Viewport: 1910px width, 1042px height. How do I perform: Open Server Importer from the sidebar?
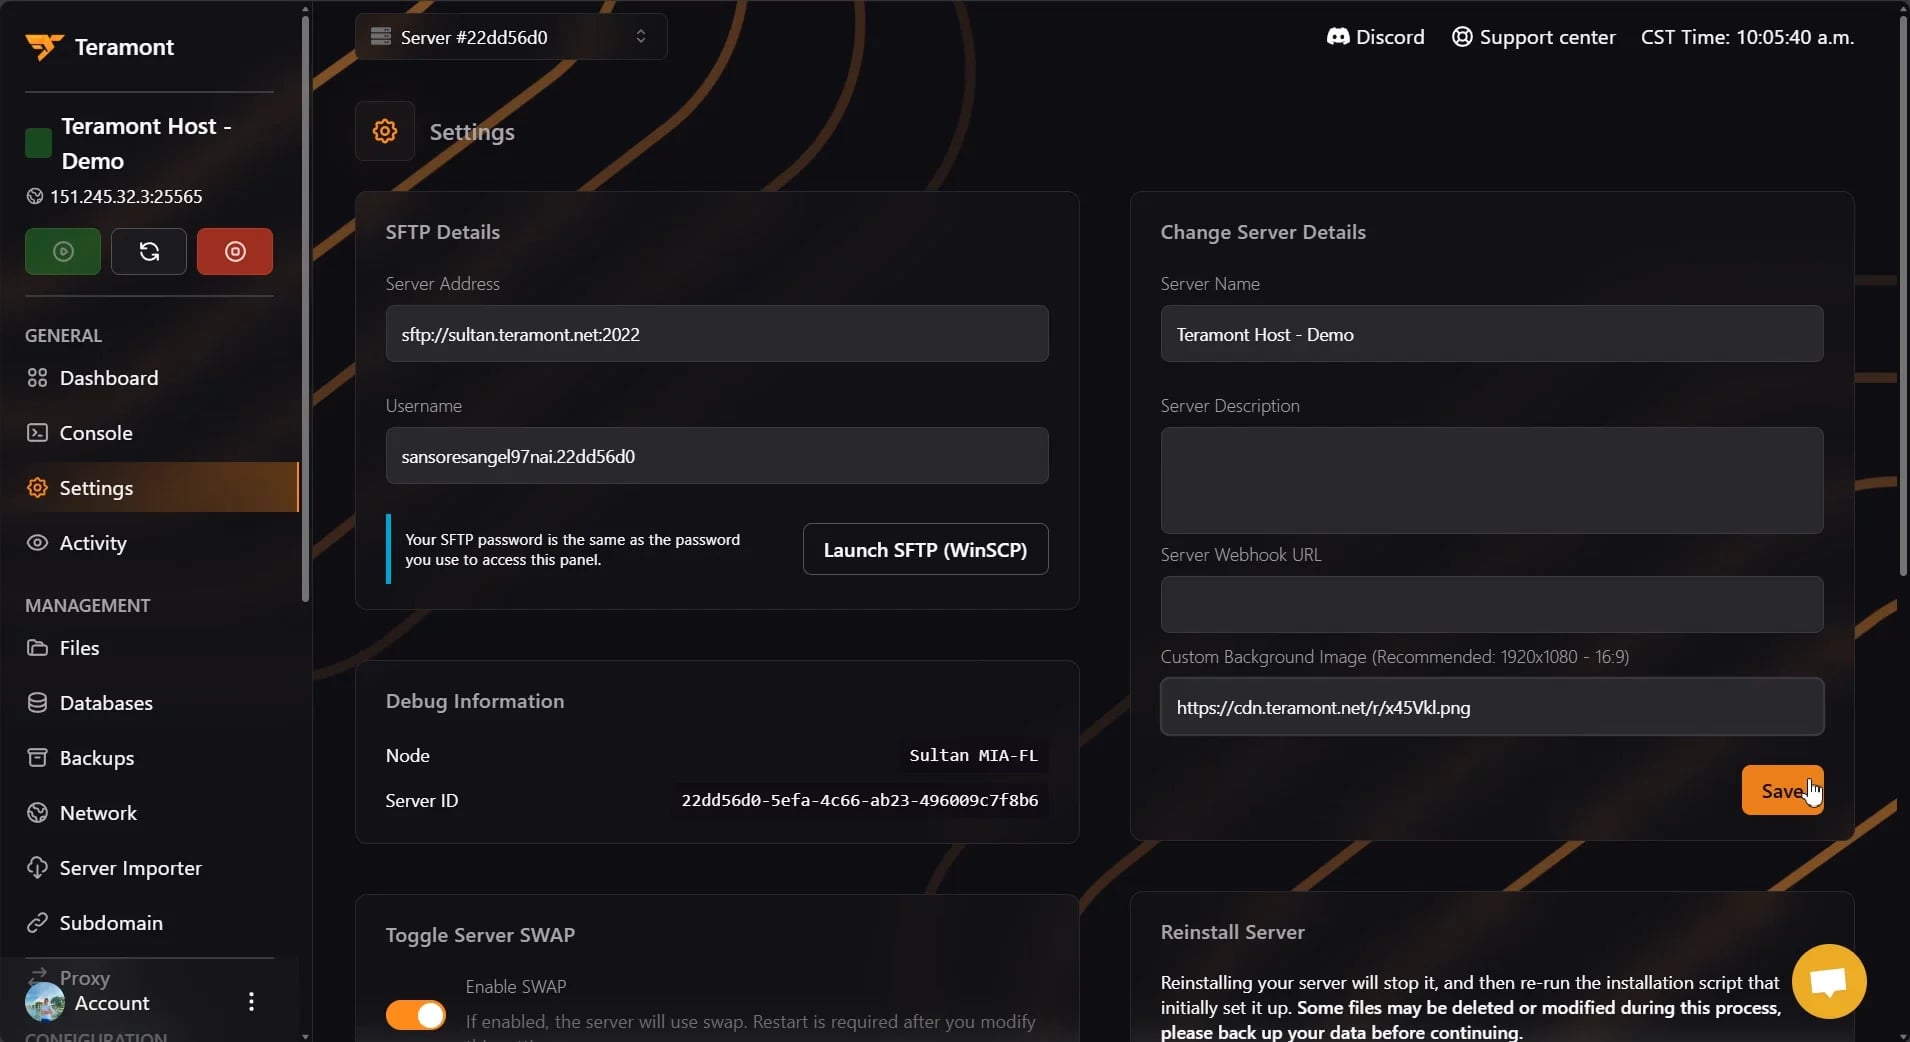click(x=150, y=868)
